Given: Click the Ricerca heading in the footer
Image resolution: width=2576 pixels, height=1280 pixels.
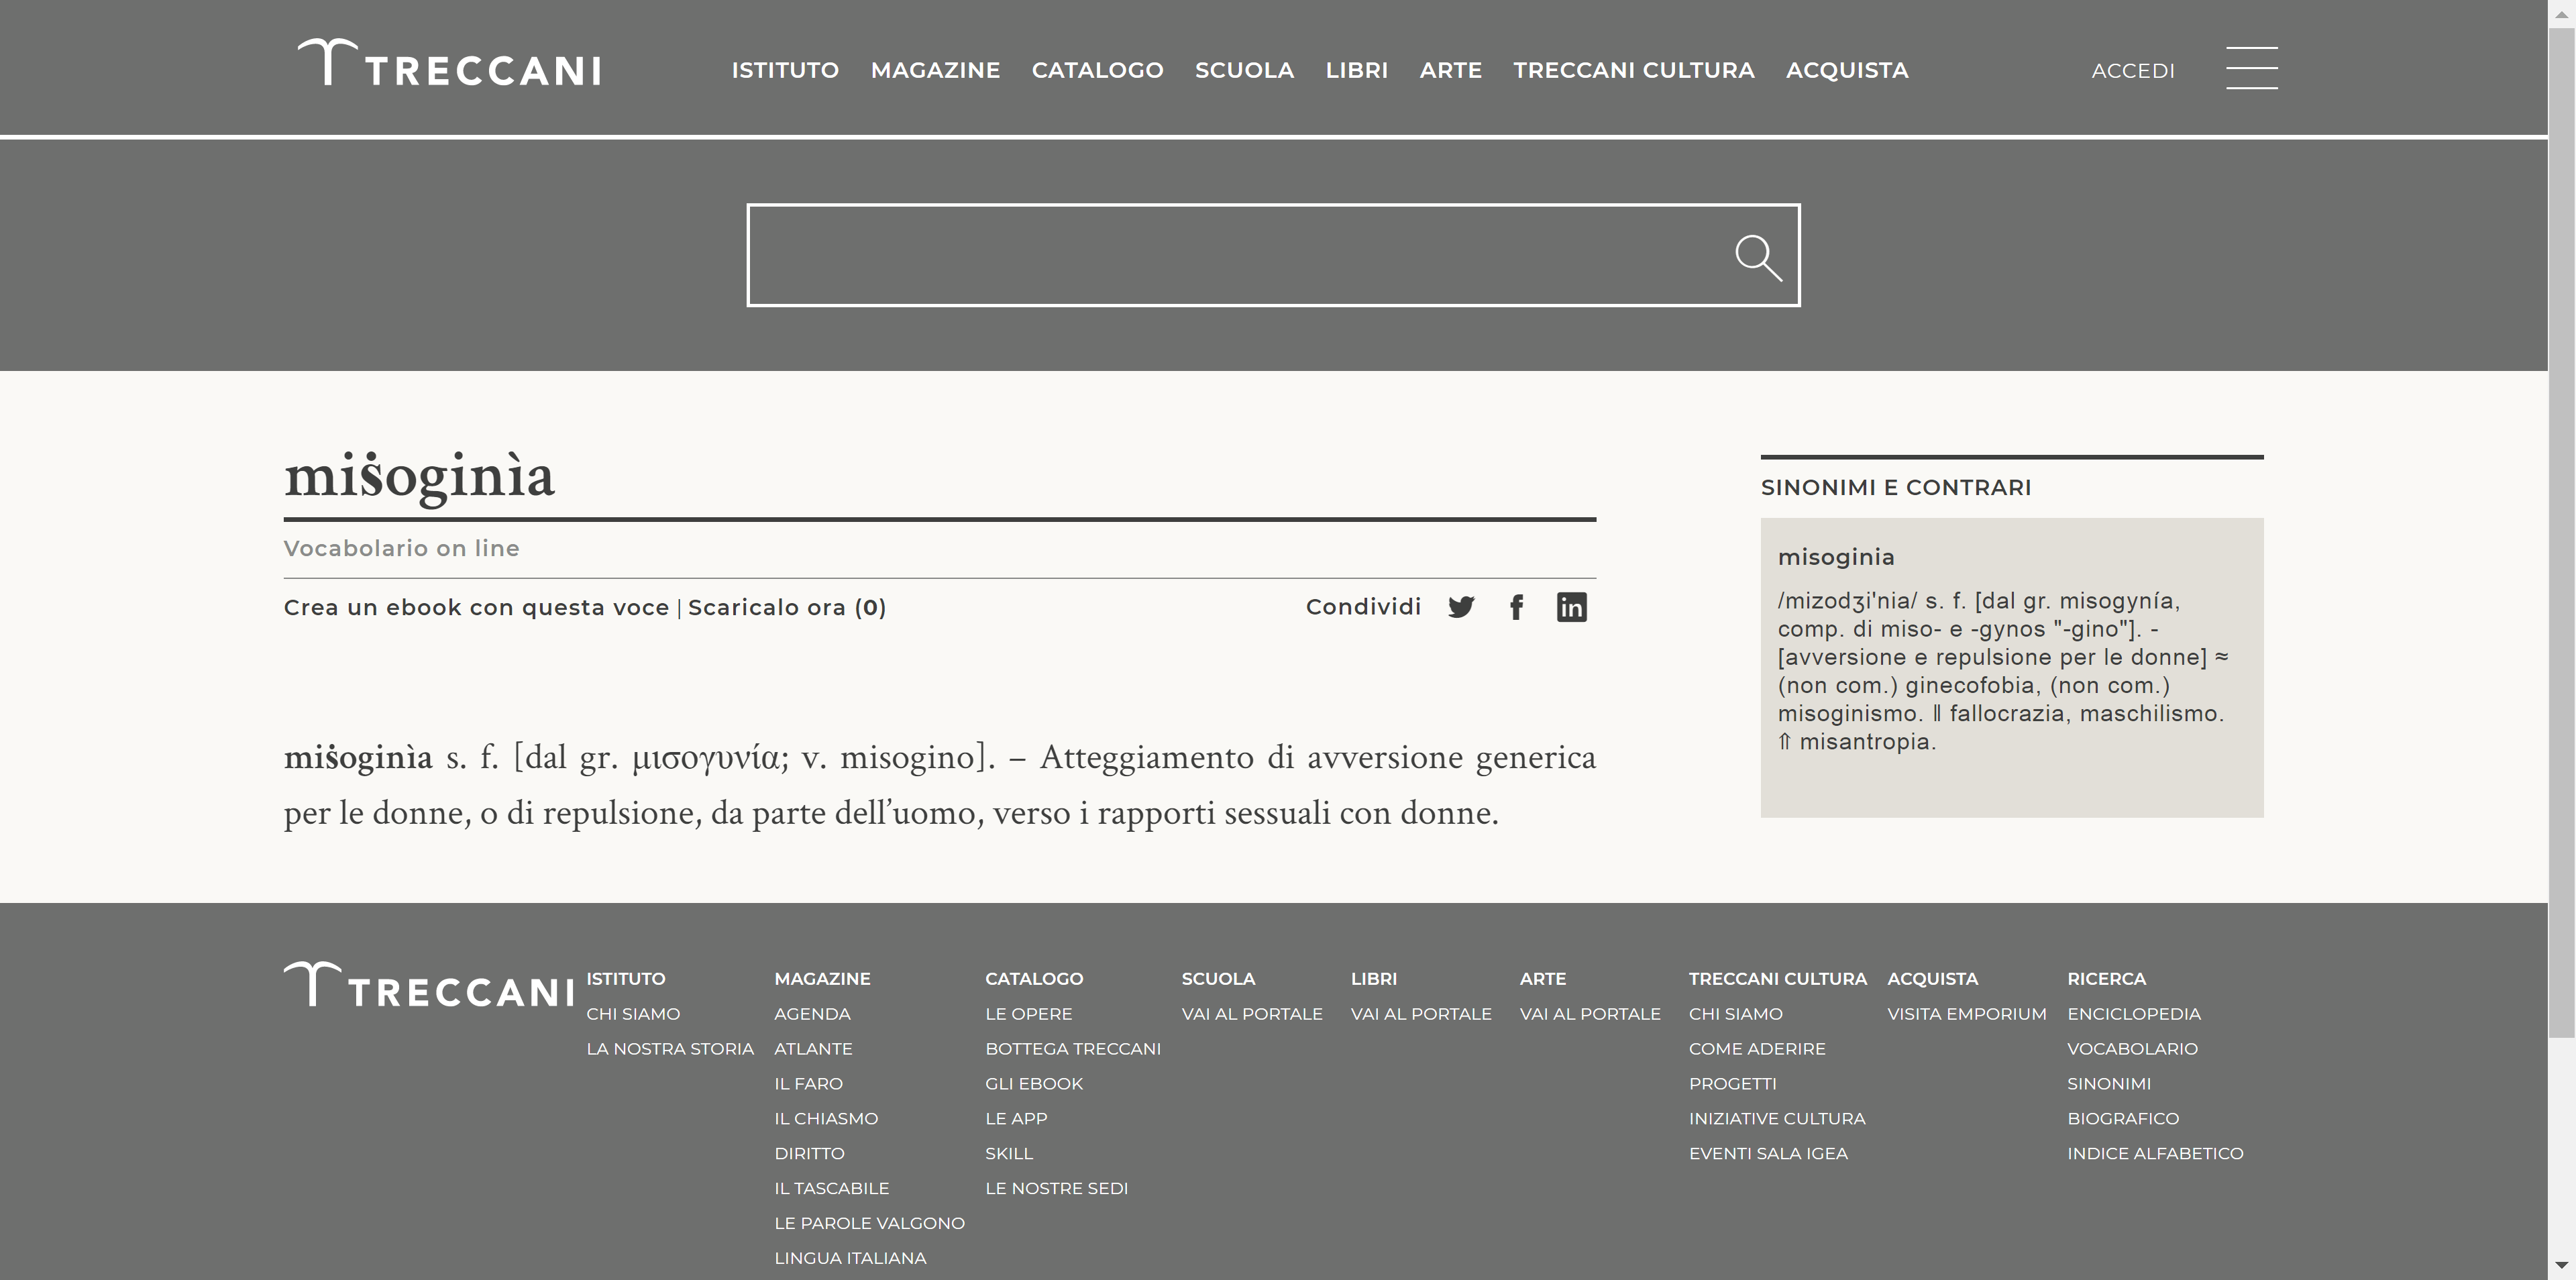Looking at the screenshot, I should [x=2106, y=979].
